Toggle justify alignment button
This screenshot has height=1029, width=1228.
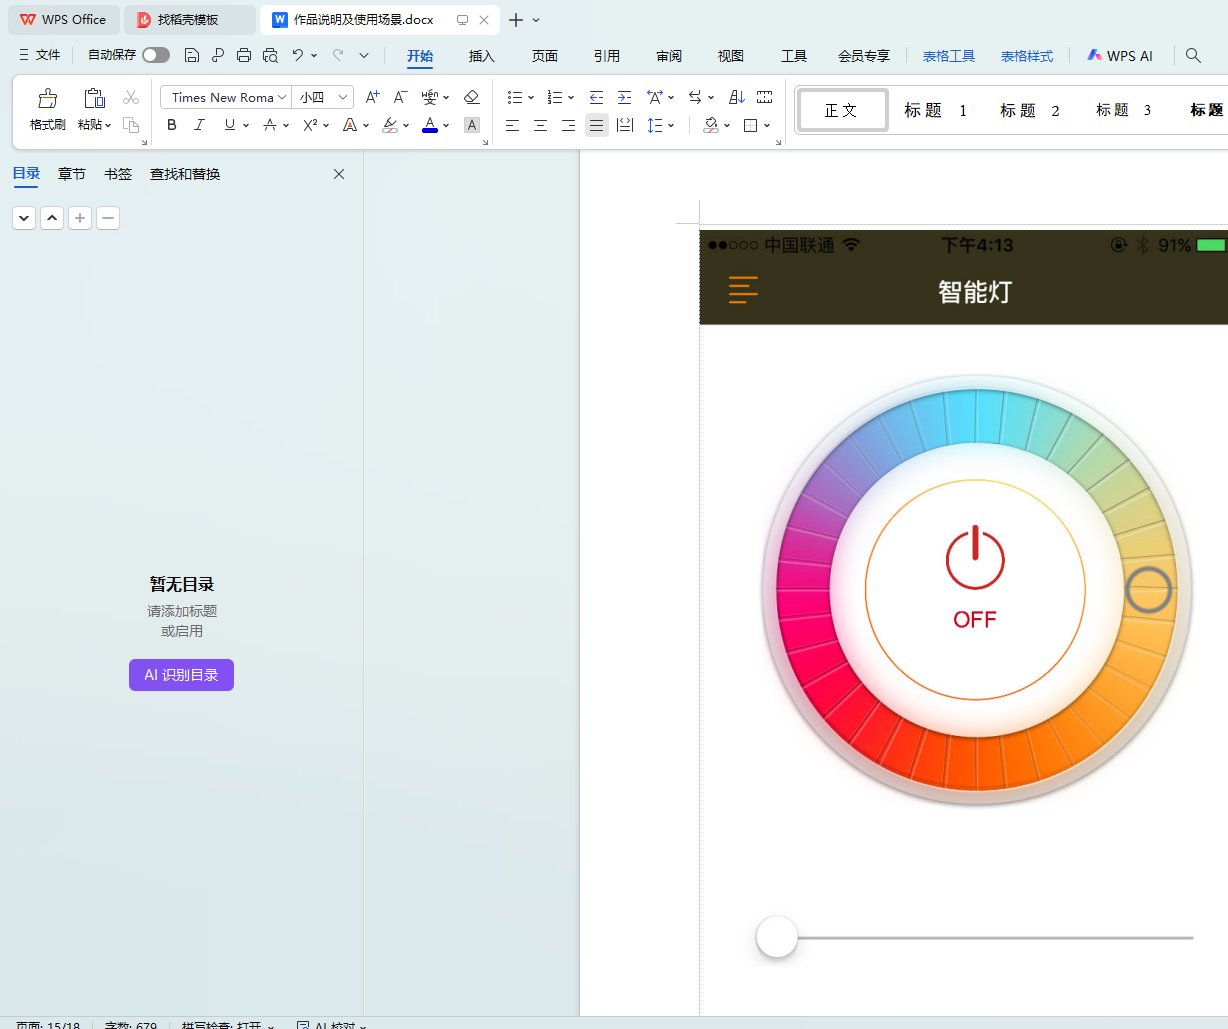[x=596, y=125]
